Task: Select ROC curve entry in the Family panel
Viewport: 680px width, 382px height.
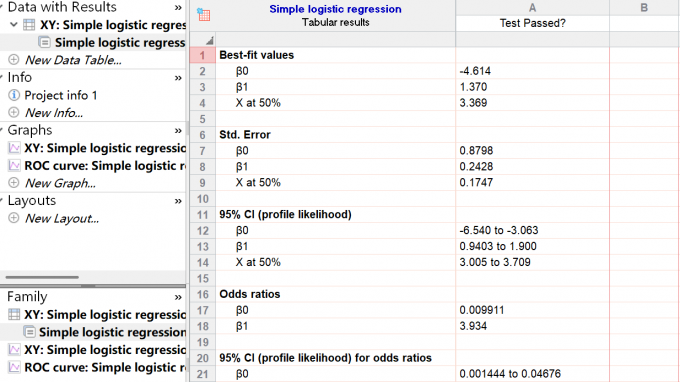Action: [x=105, y=367]
